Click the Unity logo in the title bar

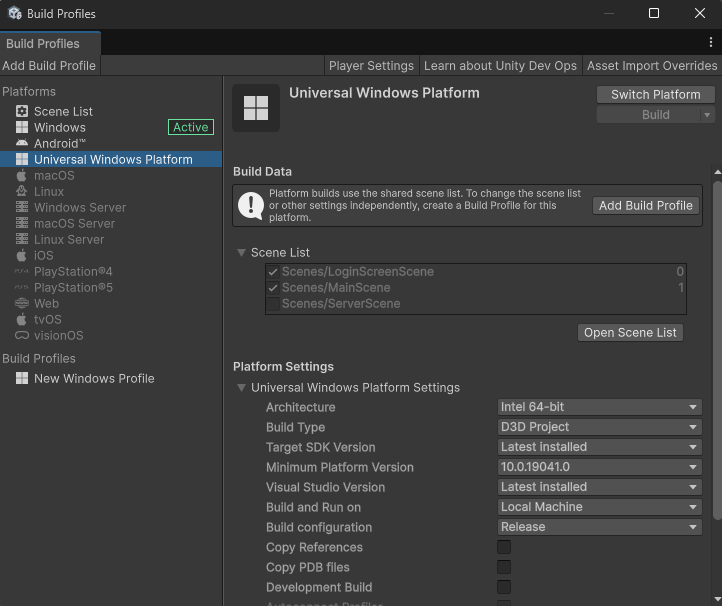[x=15, y=13]
